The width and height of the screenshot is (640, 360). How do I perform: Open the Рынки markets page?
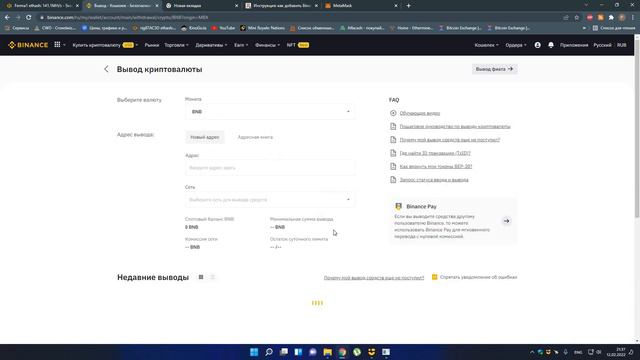[x=151, y=45]
